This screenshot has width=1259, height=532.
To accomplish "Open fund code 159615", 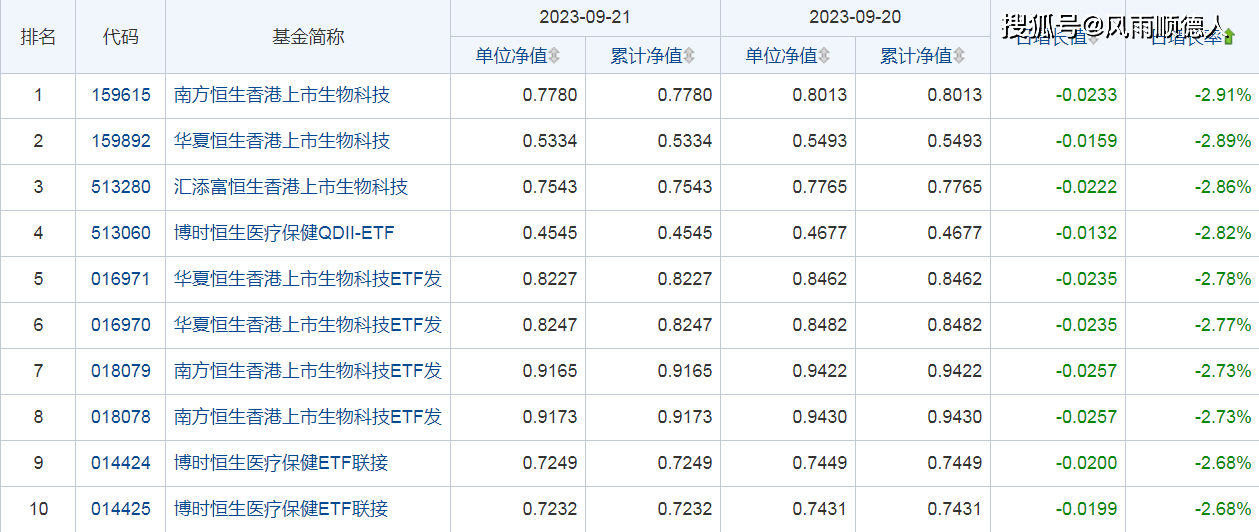I will click(120, 96).
